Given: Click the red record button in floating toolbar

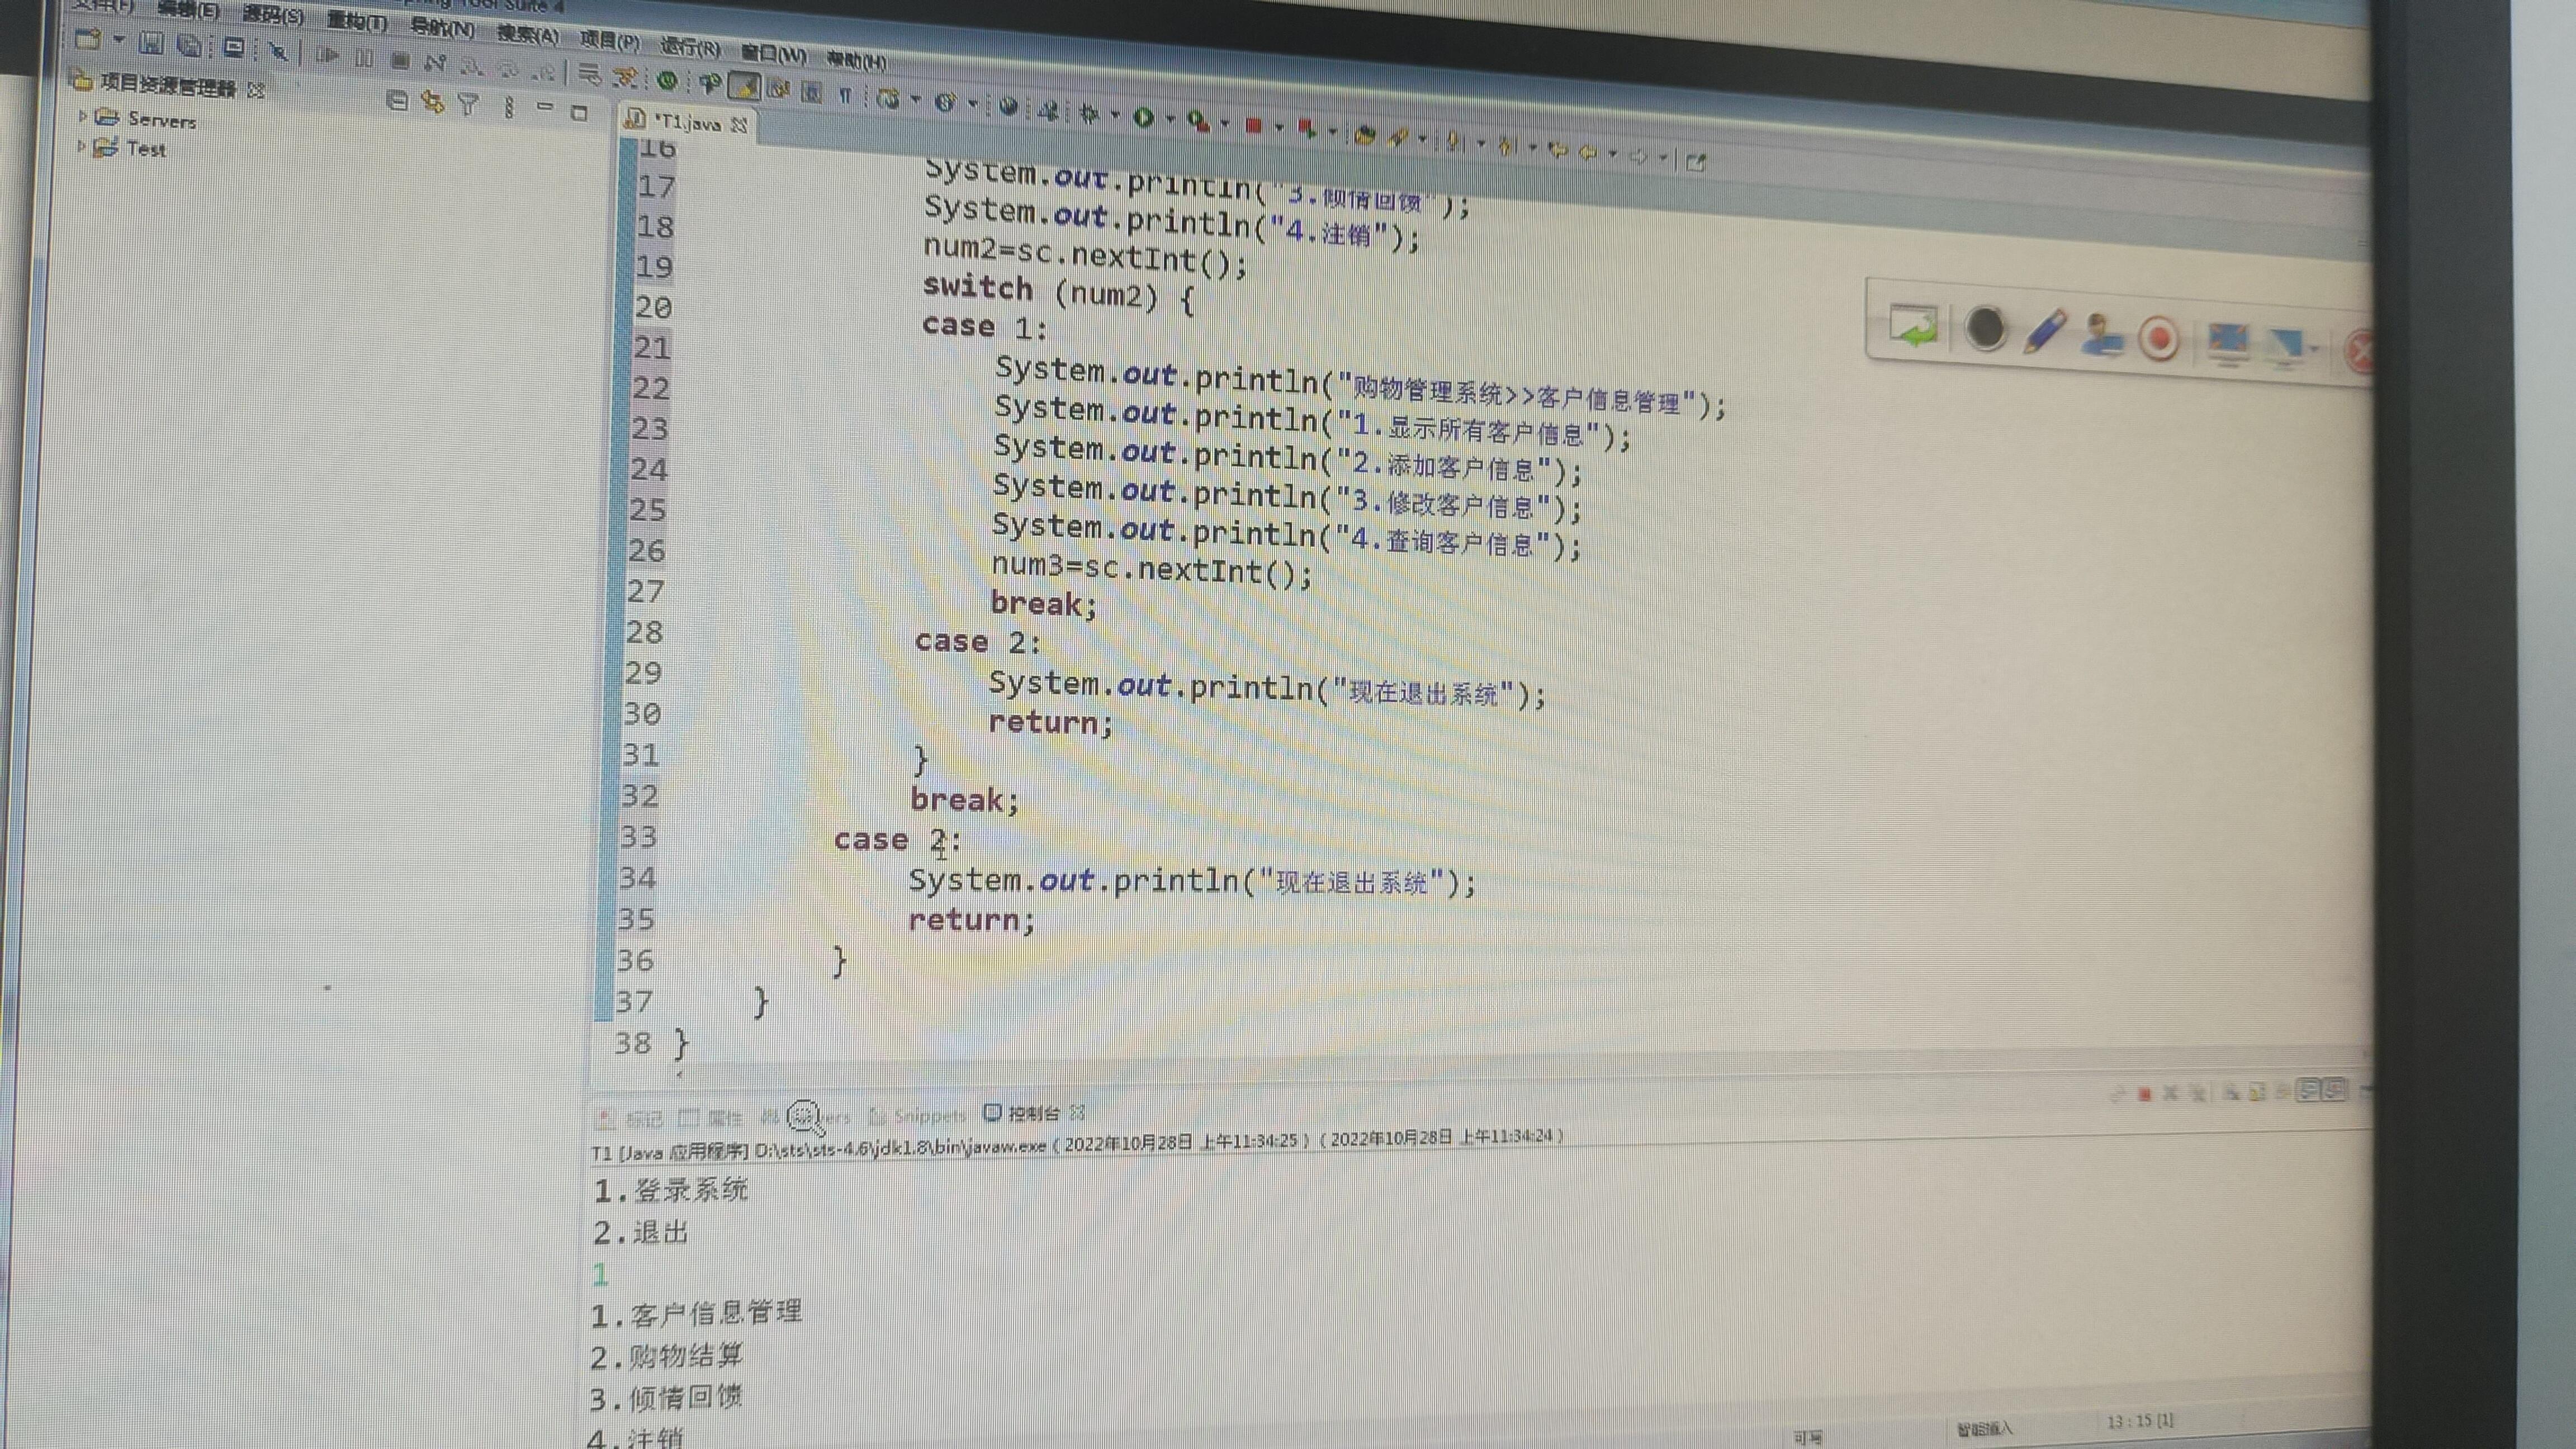Looking at the screenshot, I should coord(2159,339).
